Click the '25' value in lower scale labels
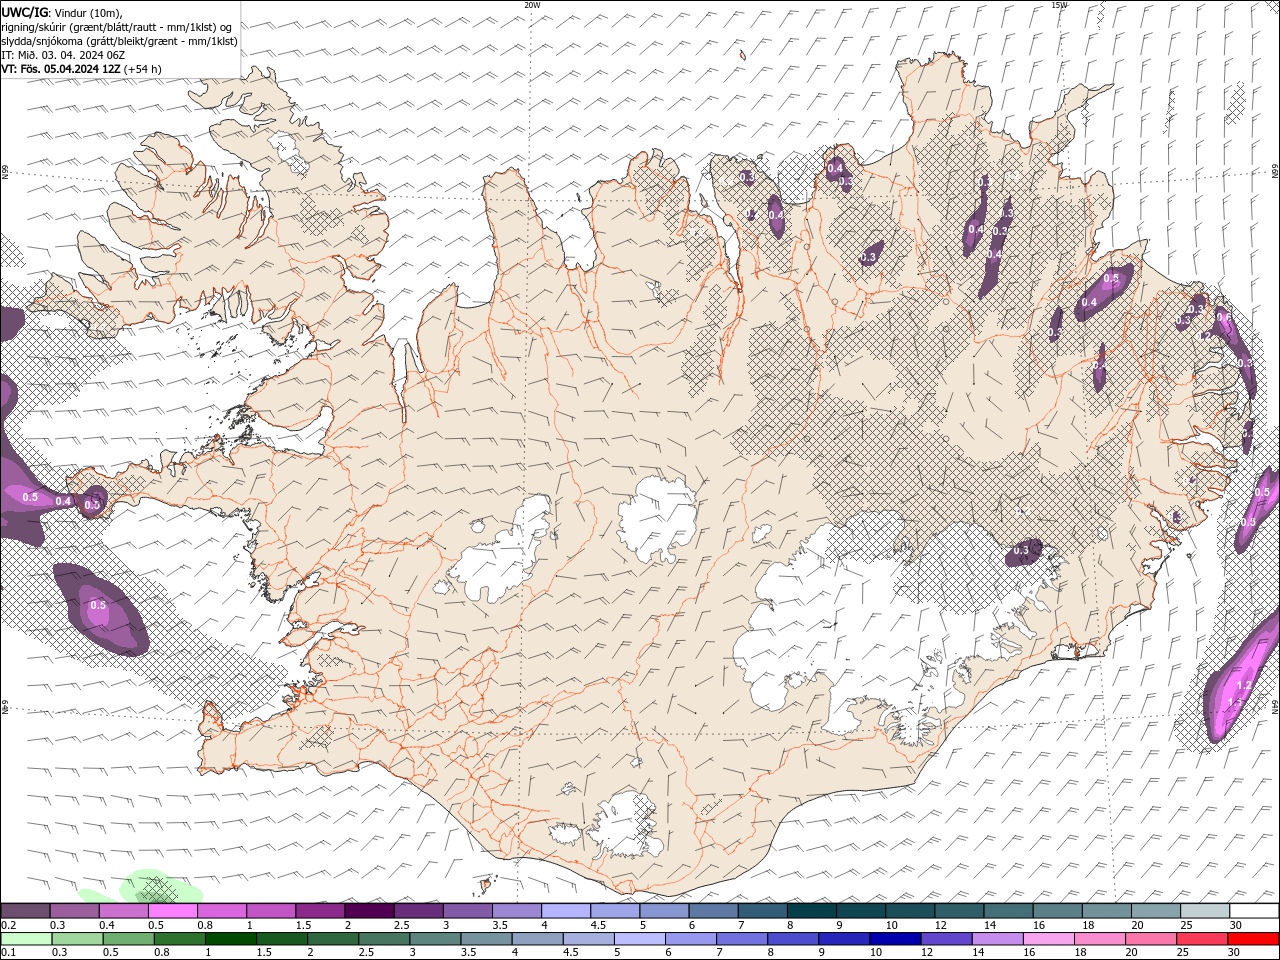 [1182, 953]
